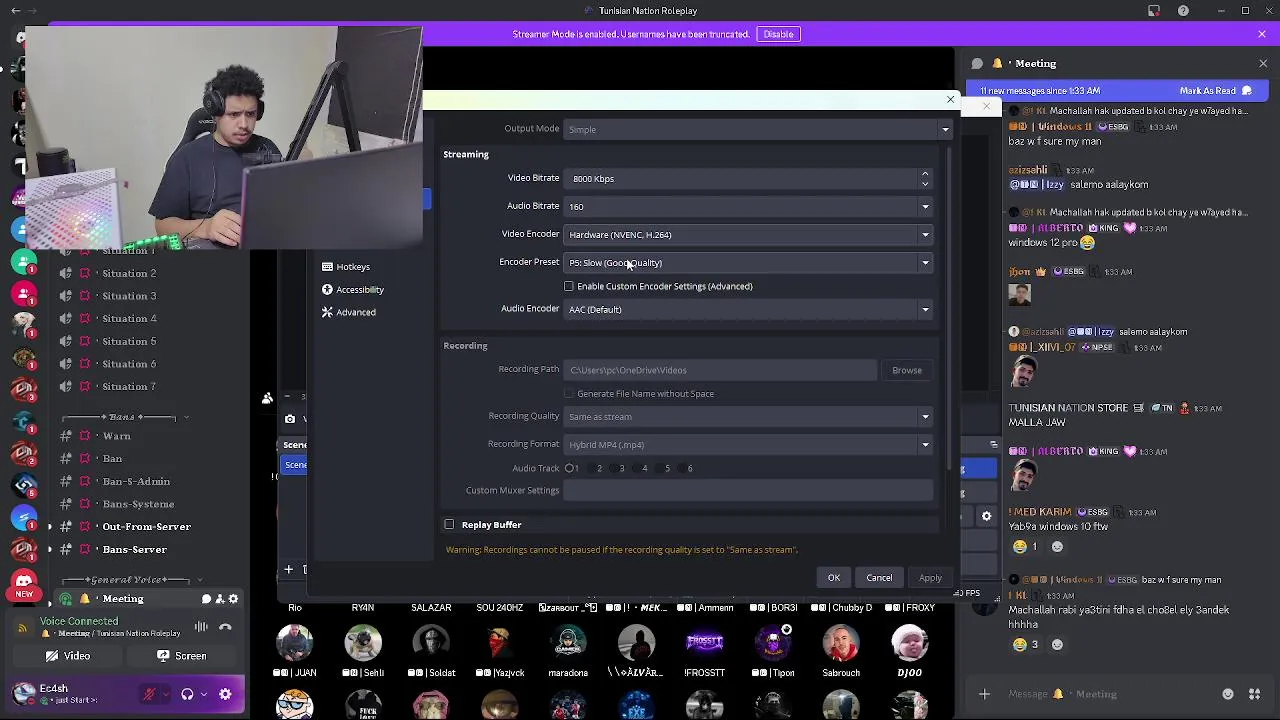Viewport: 1280px width, 720px height.
Task: Open Discord User Settings gear
Action: 225,694
